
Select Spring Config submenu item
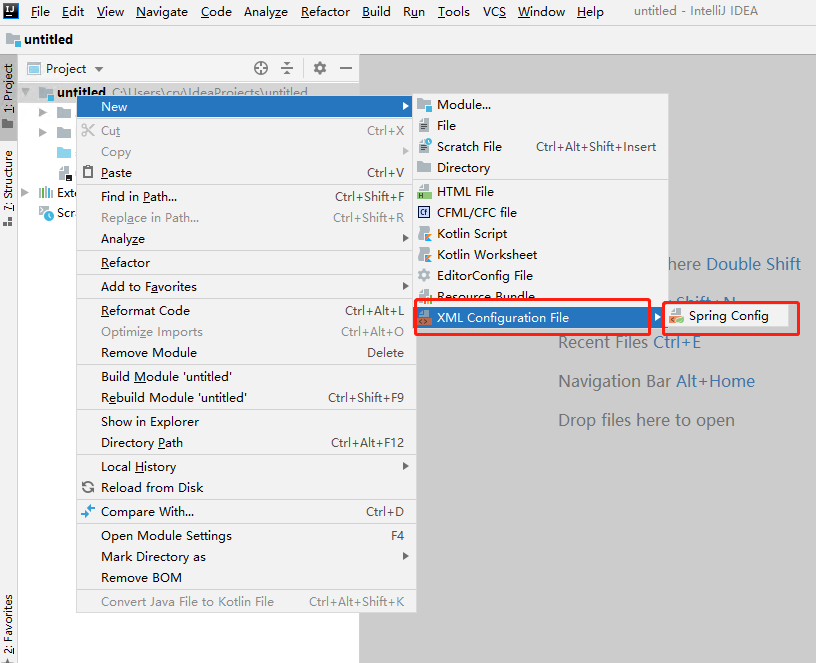point(726,316)
